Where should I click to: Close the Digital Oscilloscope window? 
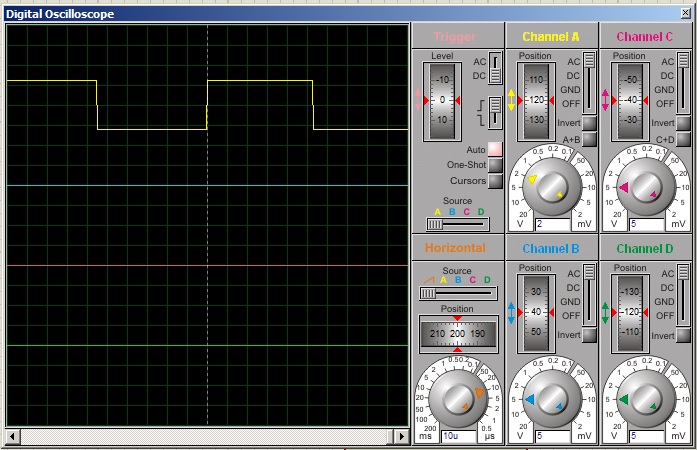click(x=685, y=13)
